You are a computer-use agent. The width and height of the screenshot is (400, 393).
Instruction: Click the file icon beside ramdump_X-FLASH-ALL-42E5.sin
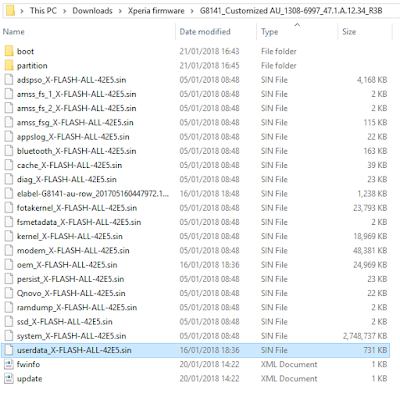[9, 307]
